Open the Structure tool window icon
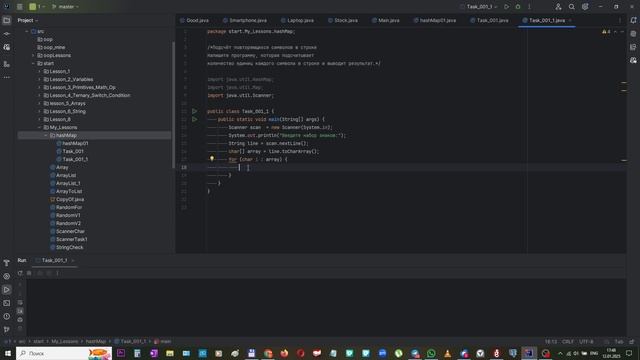 (x=7, y=64)
